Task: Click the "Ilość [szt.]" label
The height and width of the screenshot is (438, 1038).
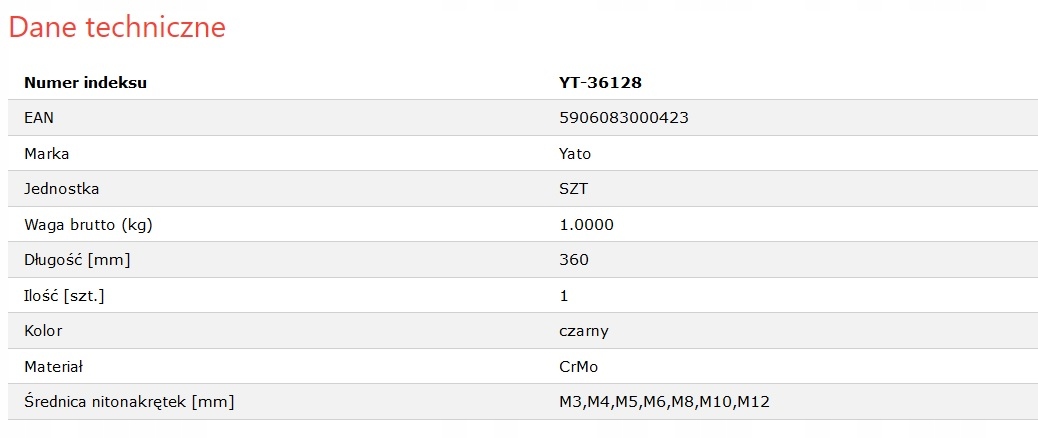Action: [x=64, y=296]
